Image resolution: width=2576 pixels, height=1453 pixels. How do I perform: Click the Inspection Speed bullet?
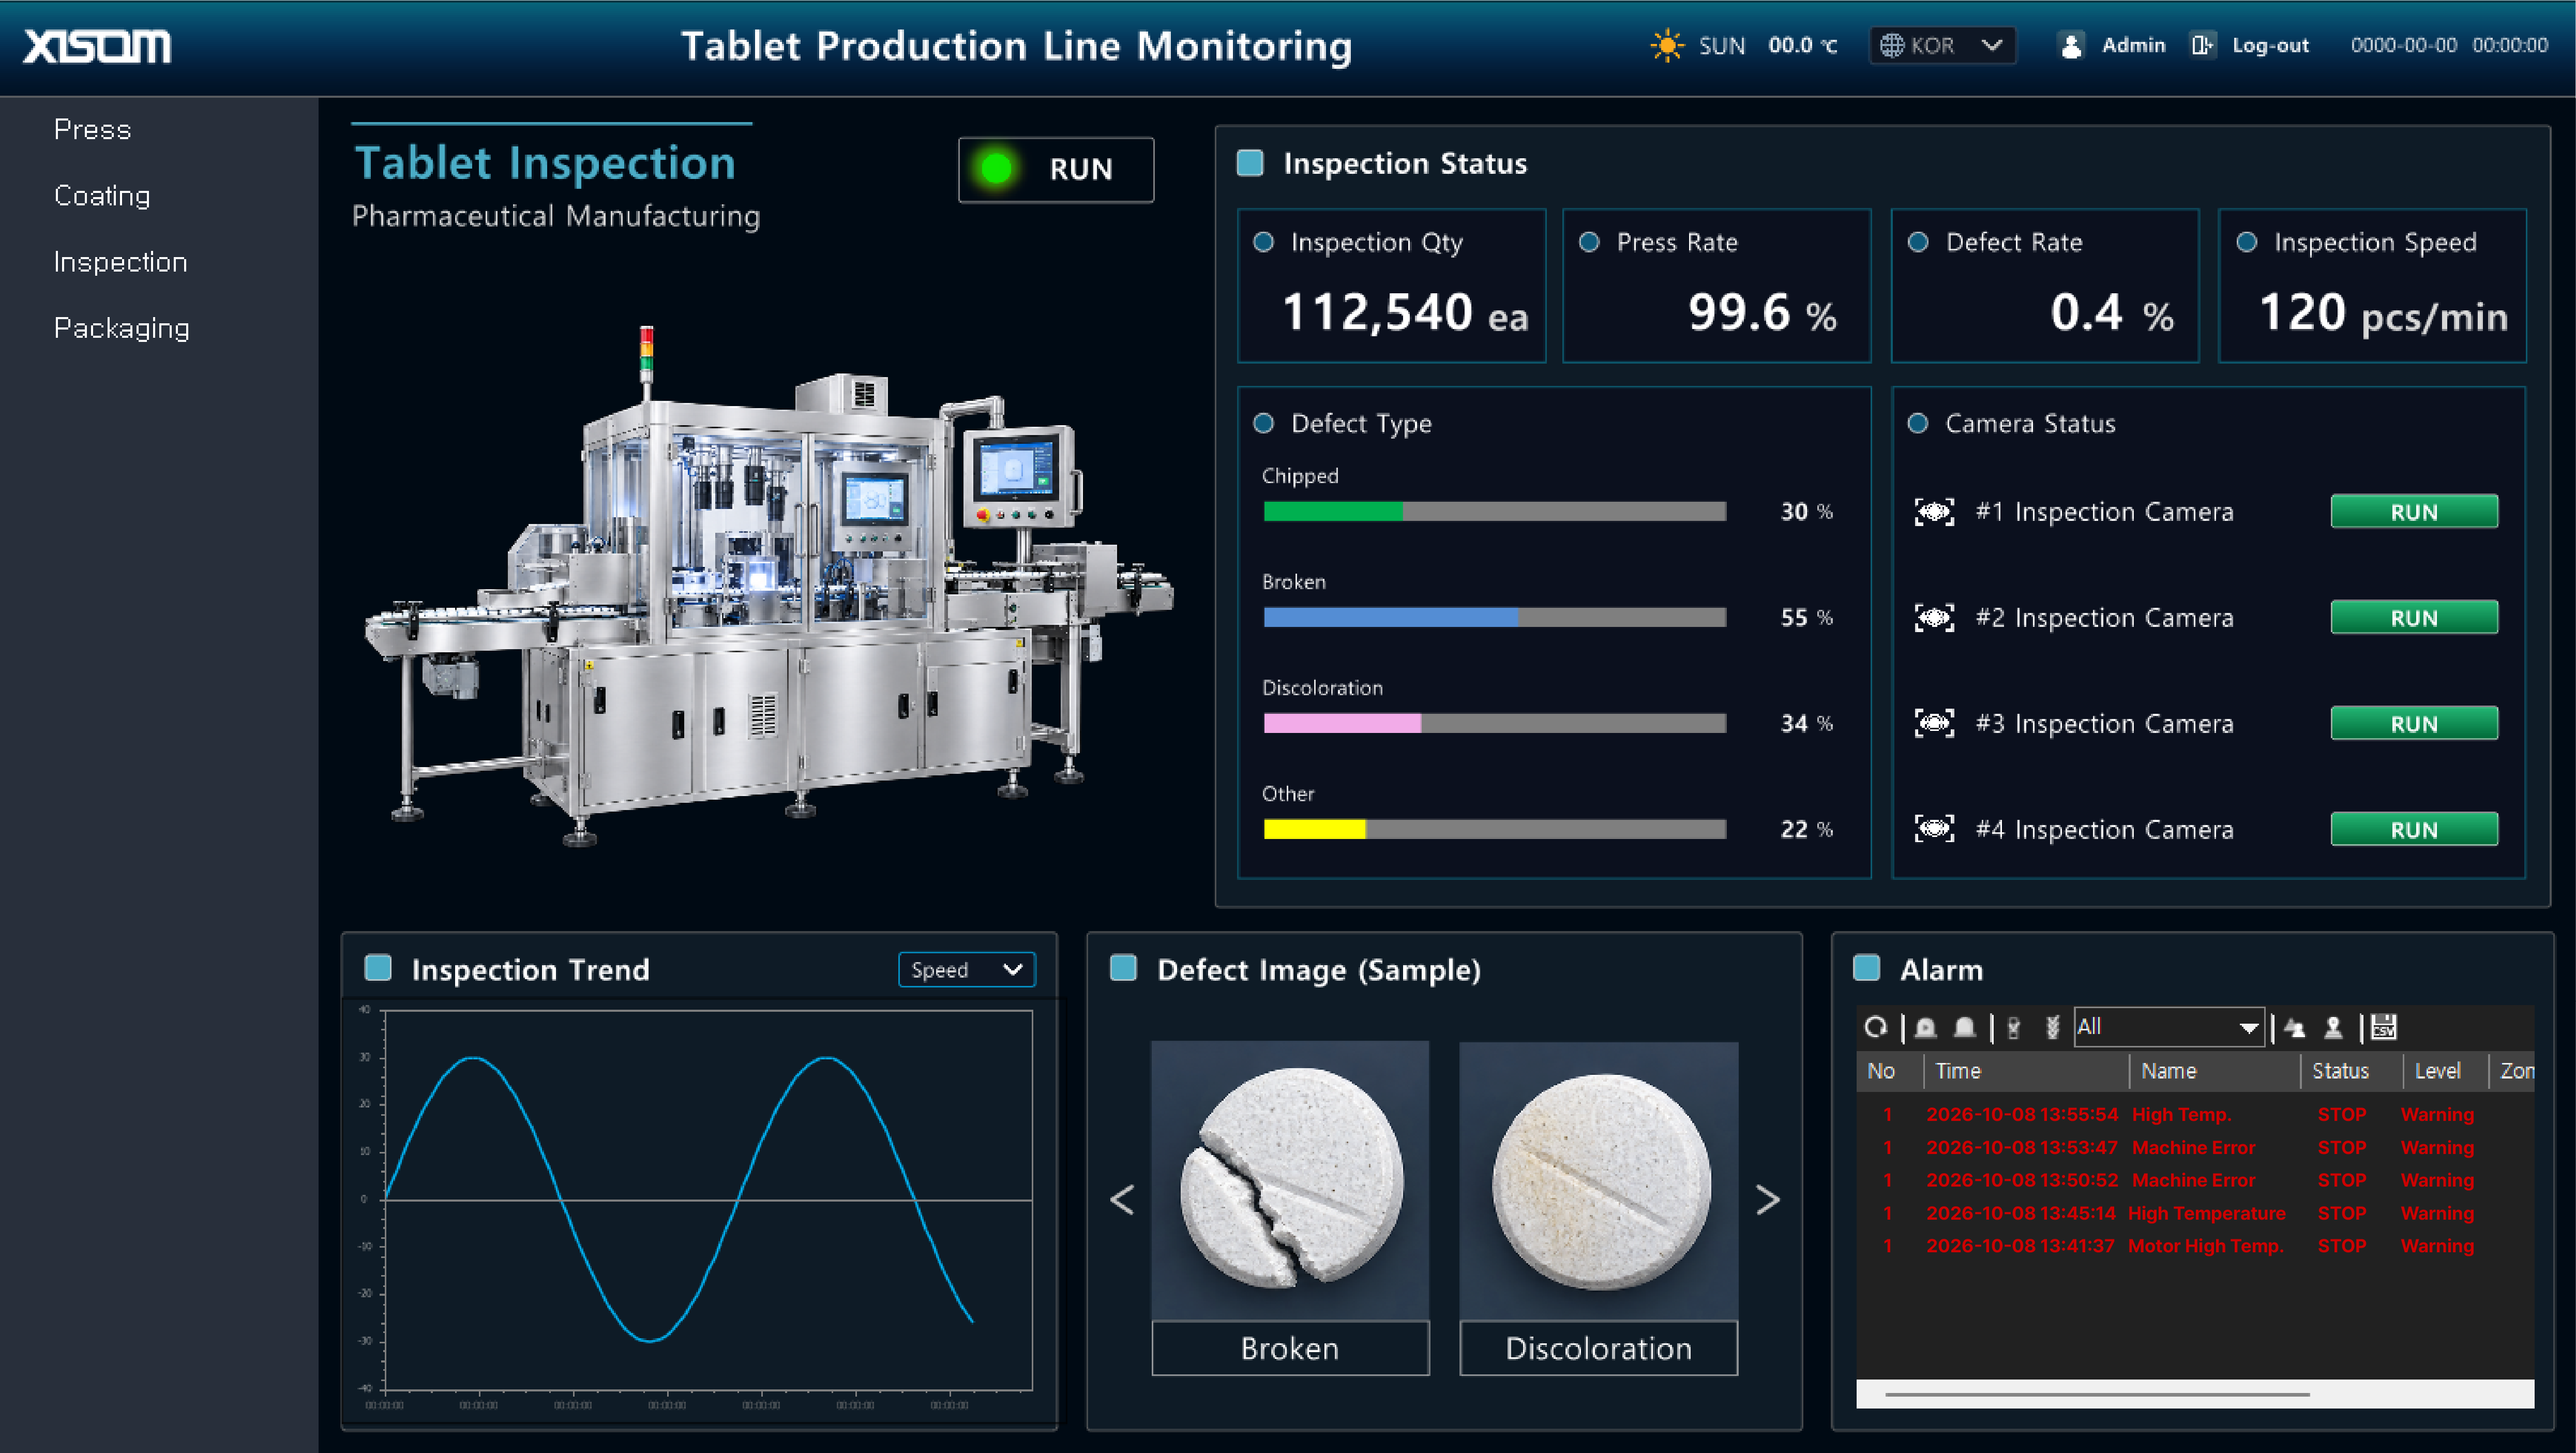coord(2247,242)
